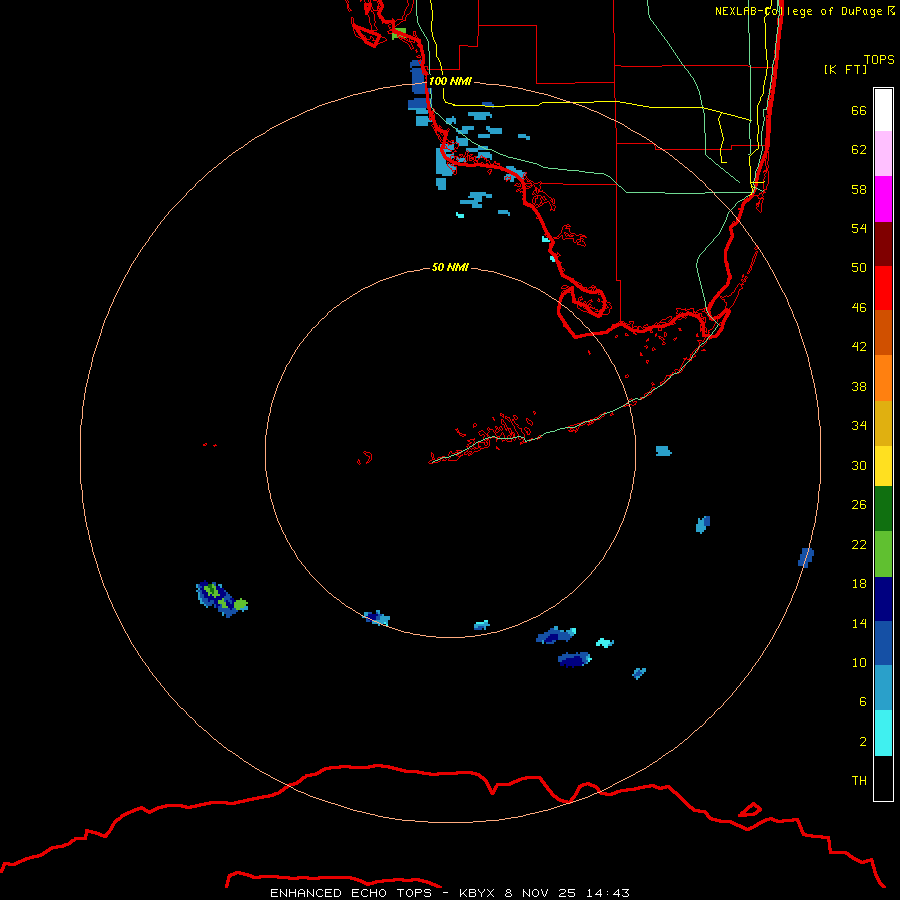
Task: Click the legend value "58"
Action: click(859, 189)
